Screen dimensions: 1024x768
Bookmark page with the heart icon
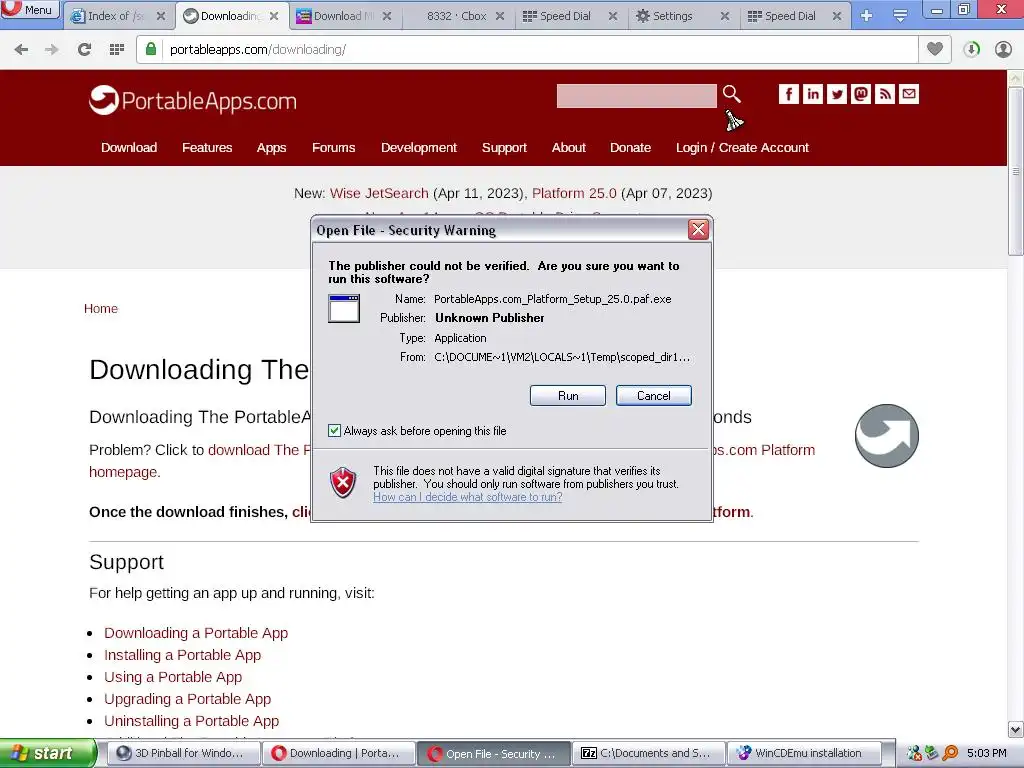[x=935, y=49]
